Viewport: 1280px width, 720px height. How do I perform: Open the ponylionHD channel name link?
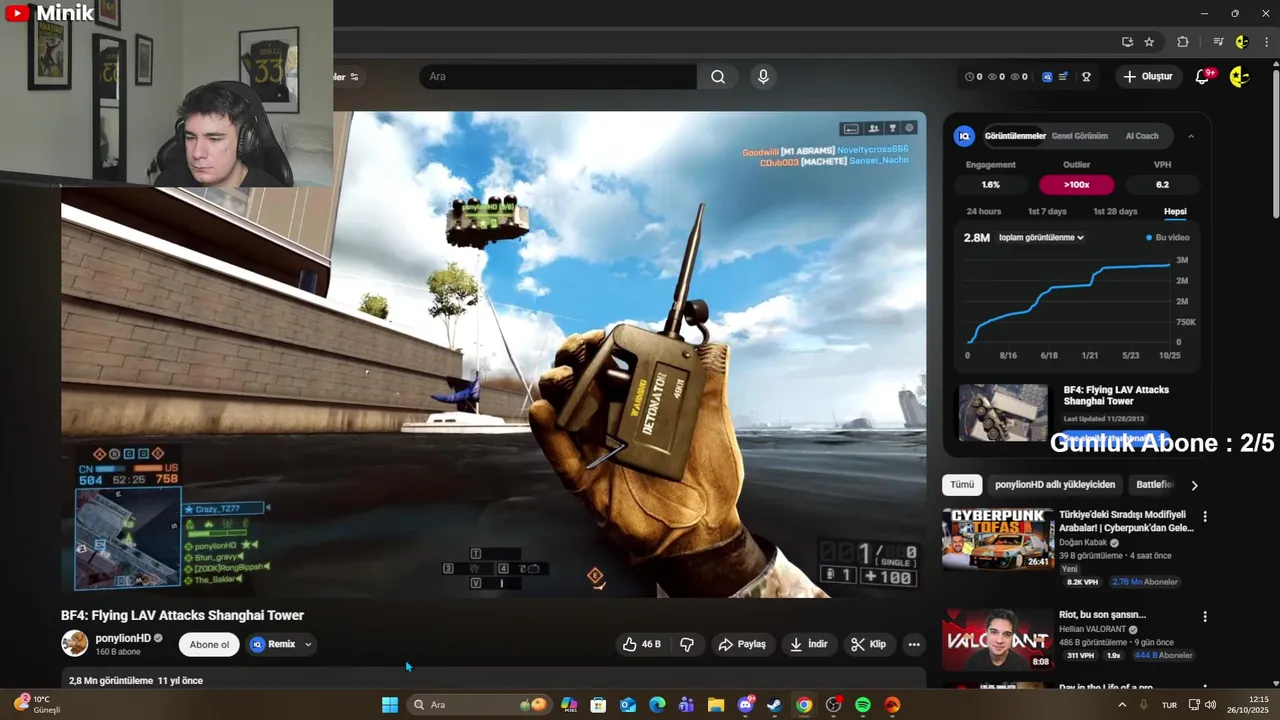[123, 638]
